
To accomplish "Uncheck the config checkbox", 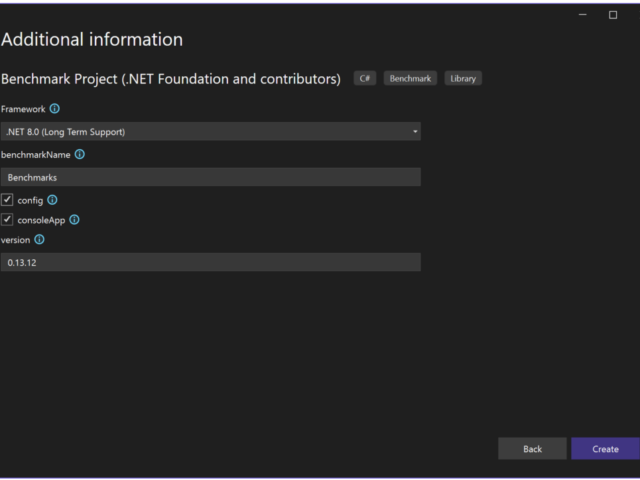I will 8,200.
